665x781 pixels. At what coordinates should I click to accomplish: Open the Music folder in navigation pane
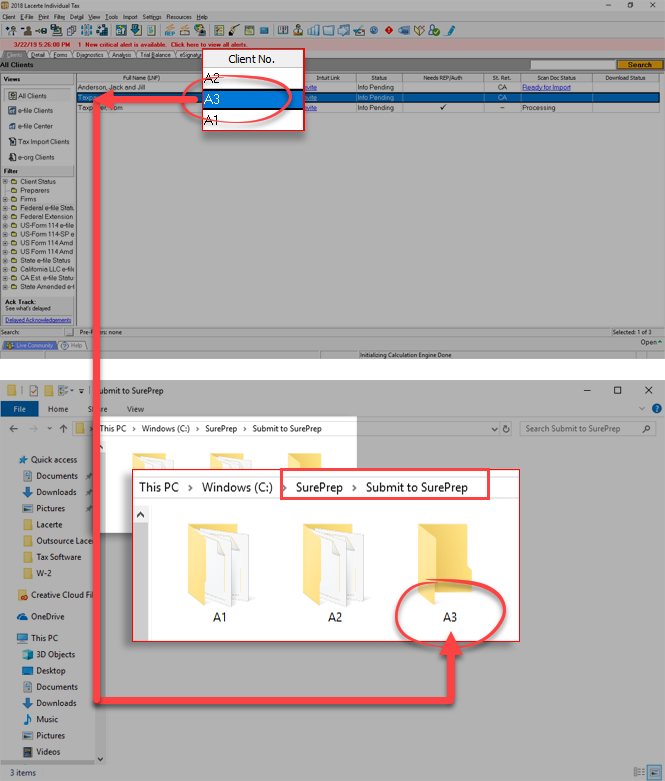pos(41,719)
